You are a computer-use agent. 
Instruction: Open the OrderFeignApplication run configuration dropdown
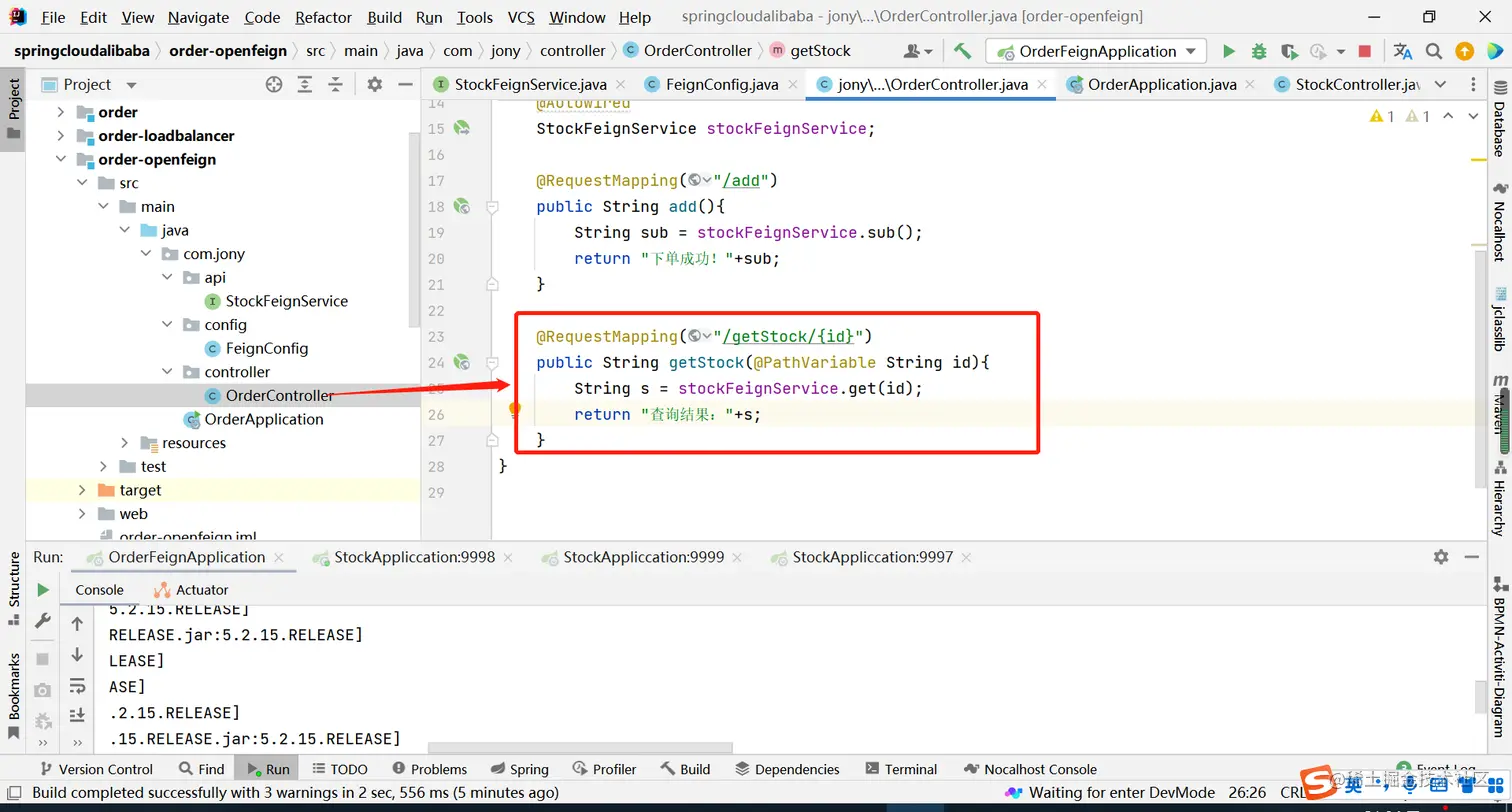(1096, 51)
